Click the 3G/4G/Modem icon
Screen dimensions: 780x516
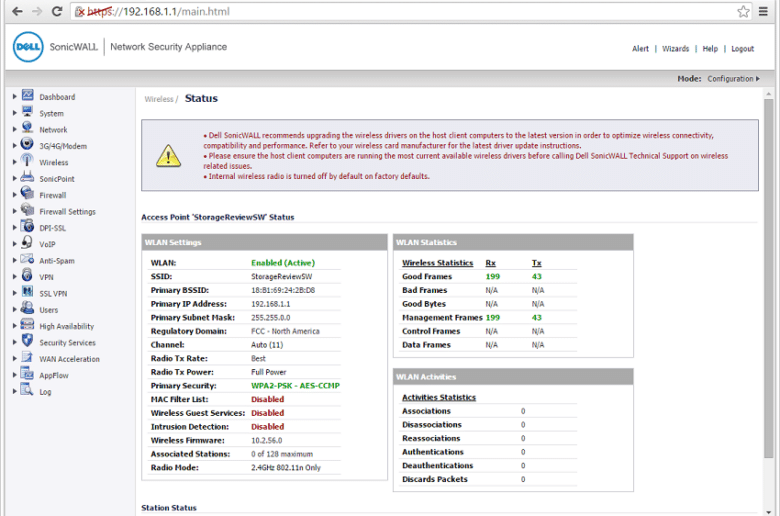[x=27, y=144]
